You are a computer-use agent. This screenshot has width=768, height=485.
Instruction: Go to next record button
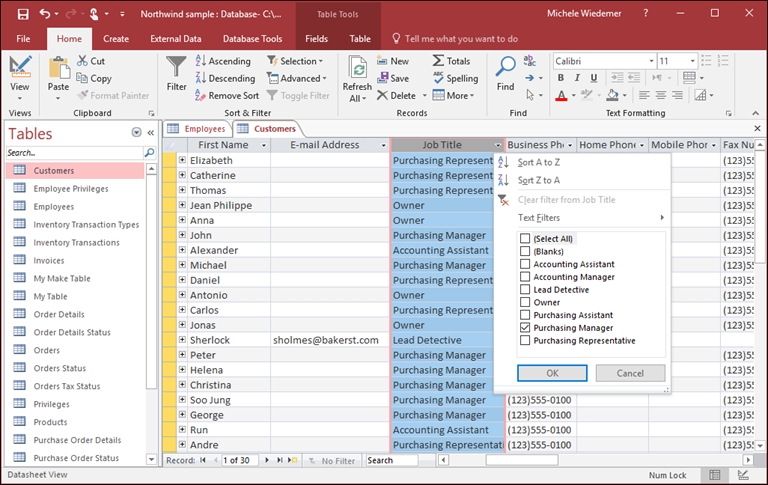click(267, 460)
